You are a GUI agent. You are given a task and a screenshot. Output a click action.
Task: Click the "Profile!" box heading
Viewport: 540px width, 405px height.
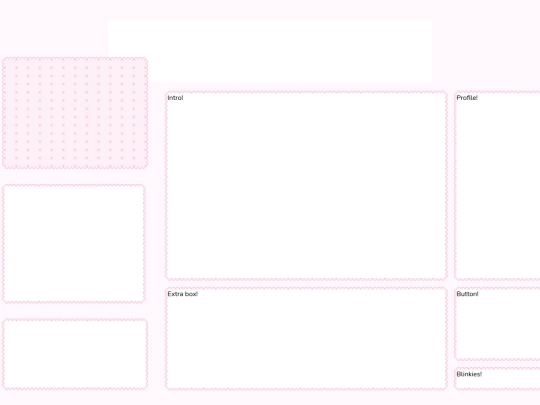(467, 98)
